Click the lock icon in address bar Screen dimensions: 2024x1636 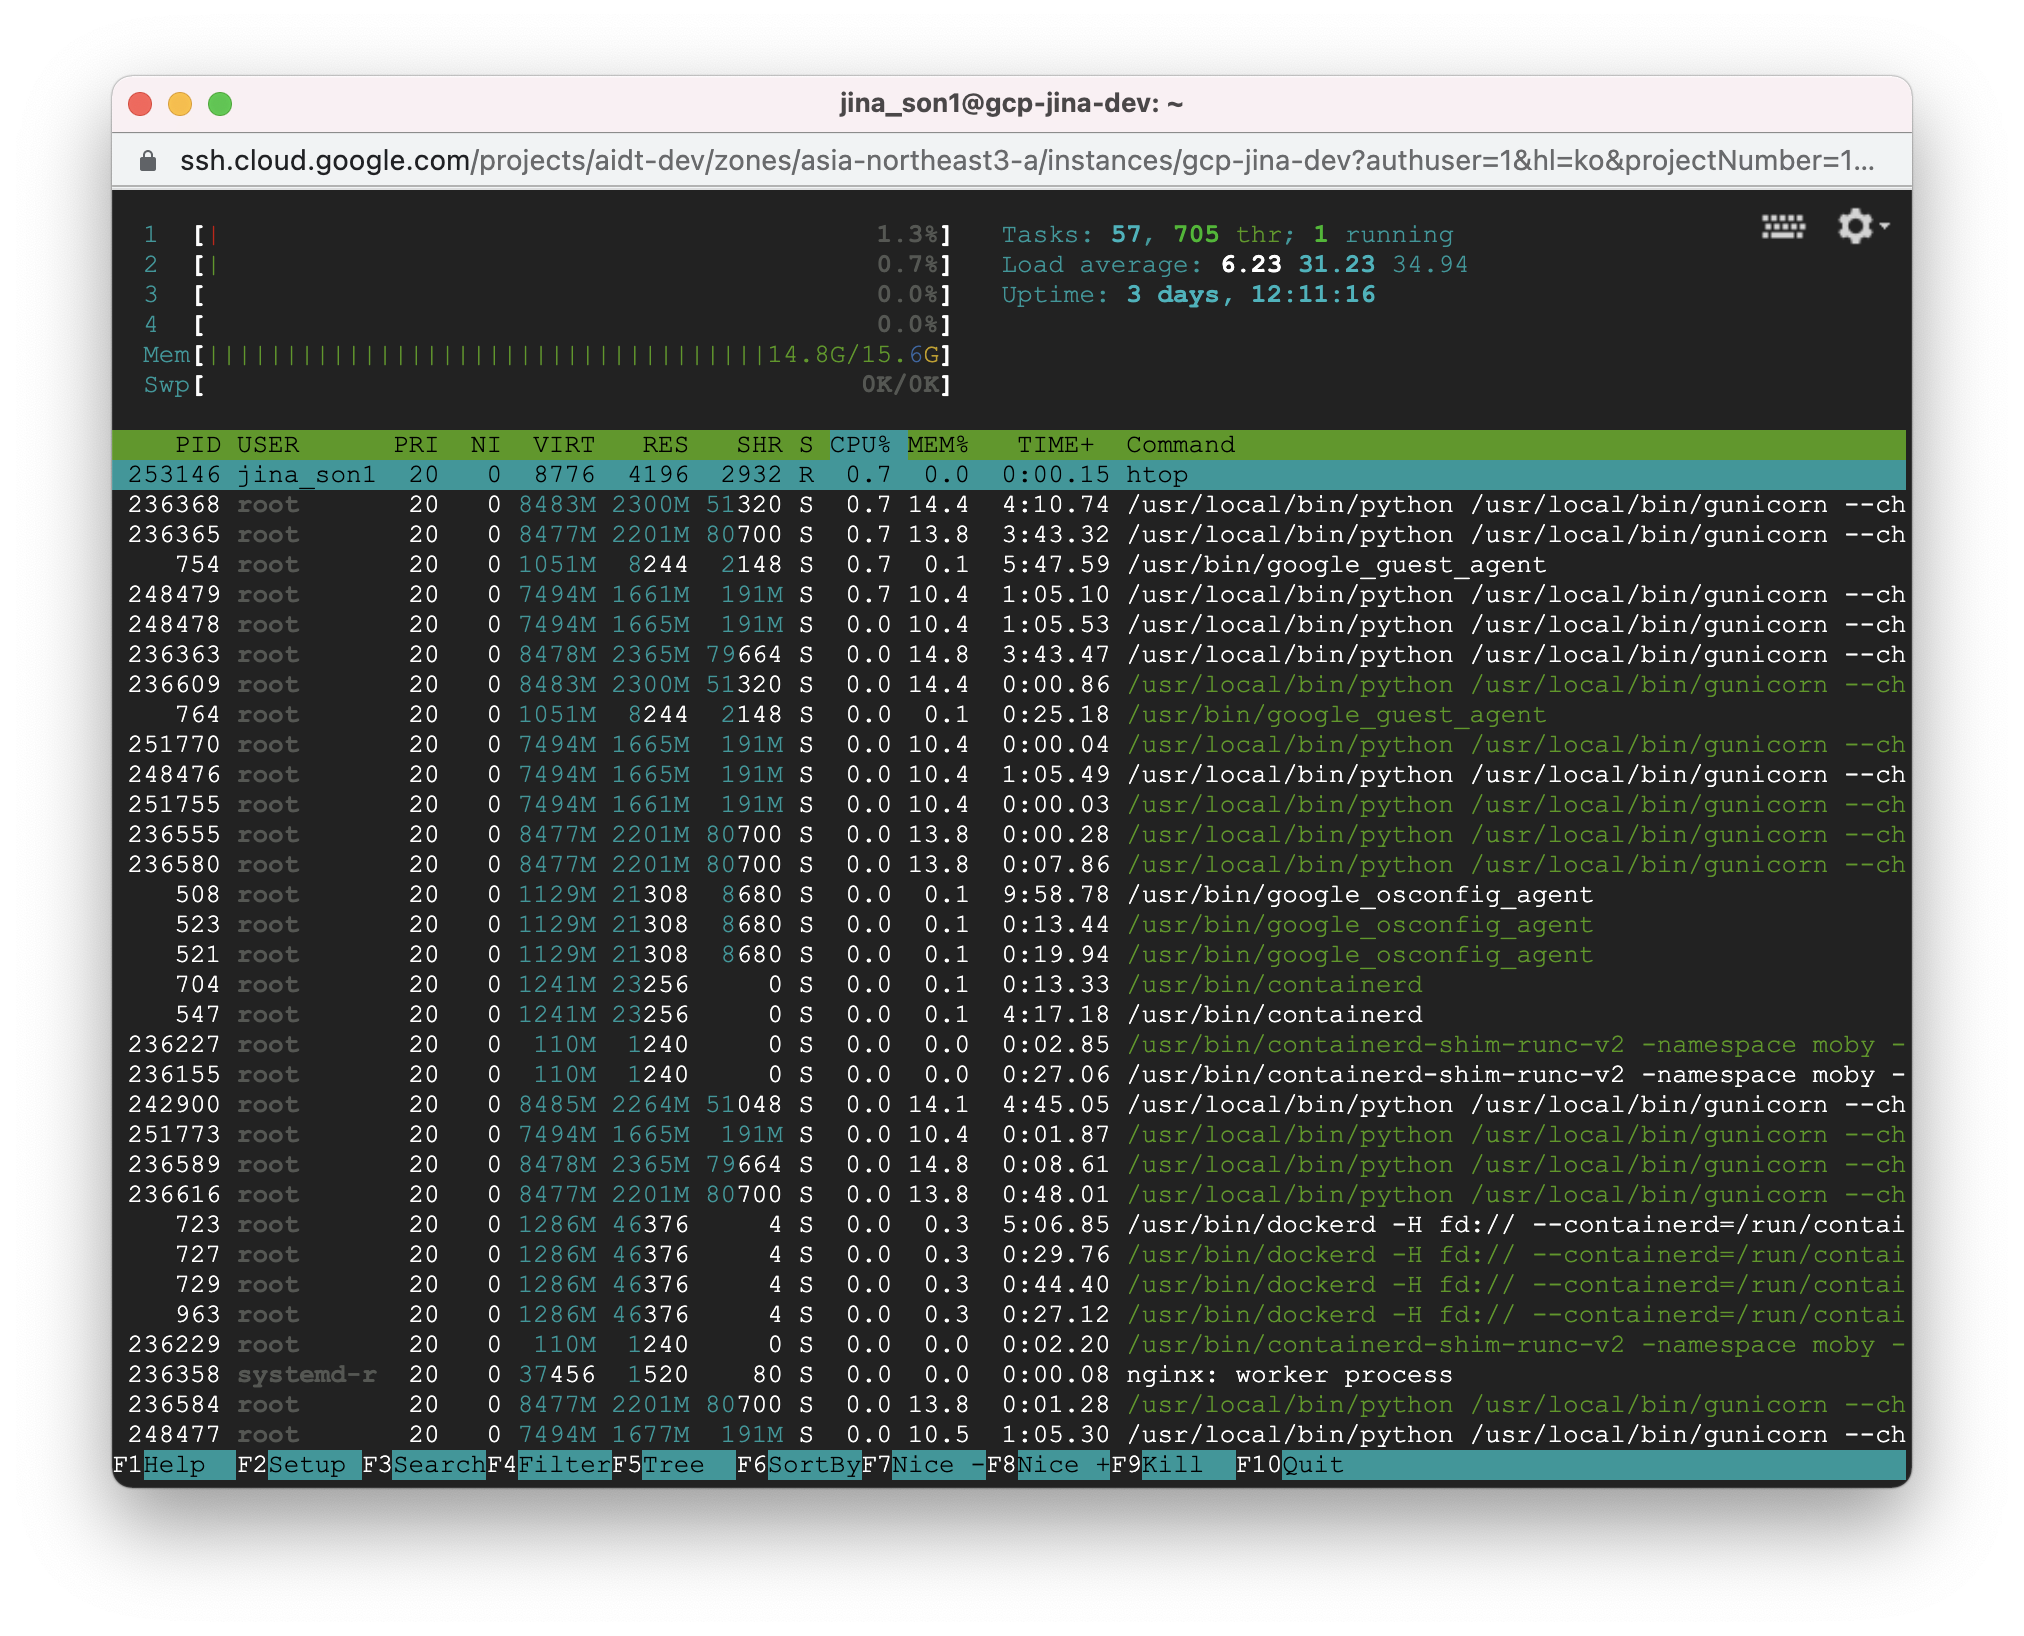tap(148, 161)
